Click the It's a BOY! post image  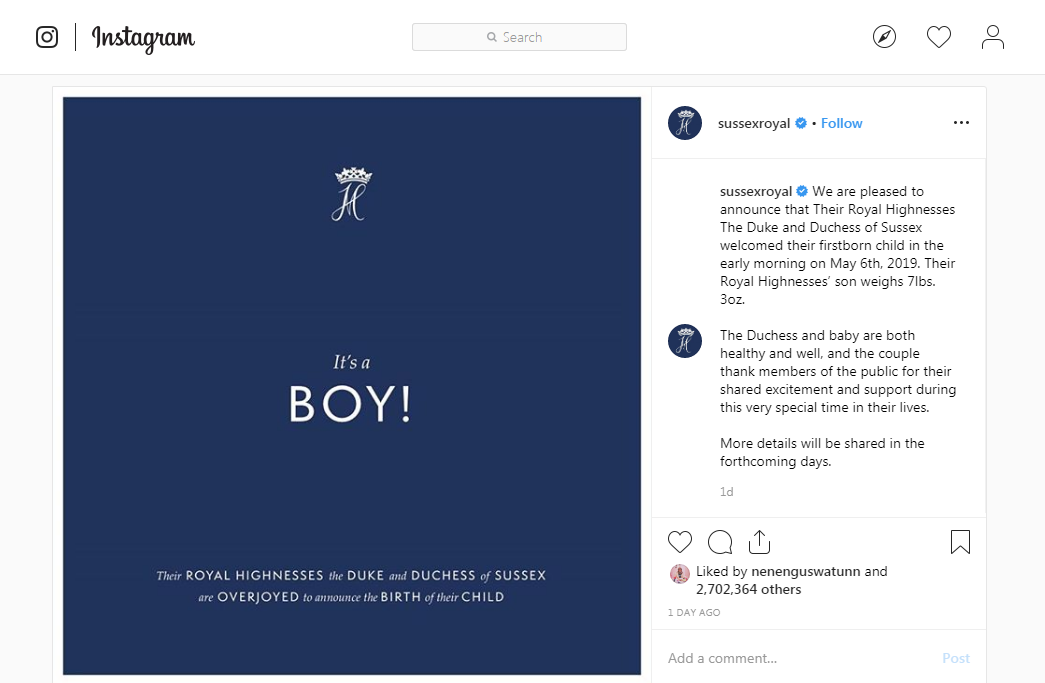352,386
